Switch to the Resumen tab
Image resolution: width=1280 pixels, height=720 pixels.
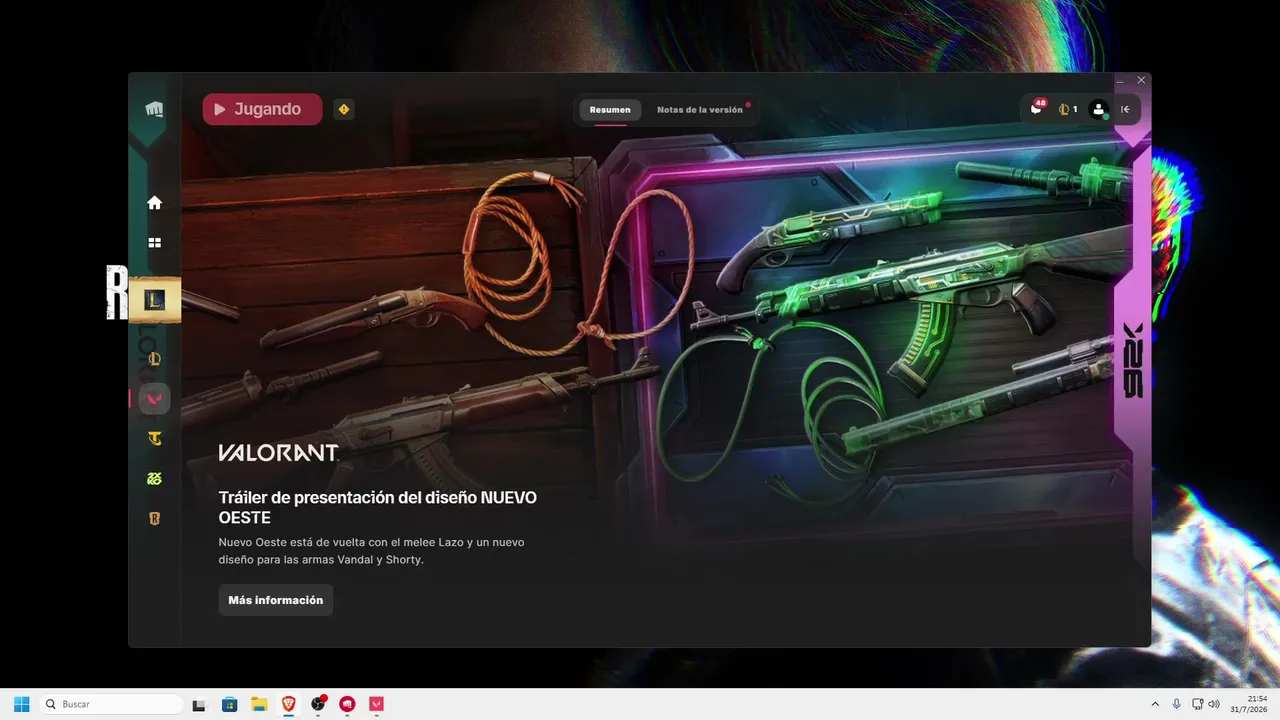click(610, 110)
